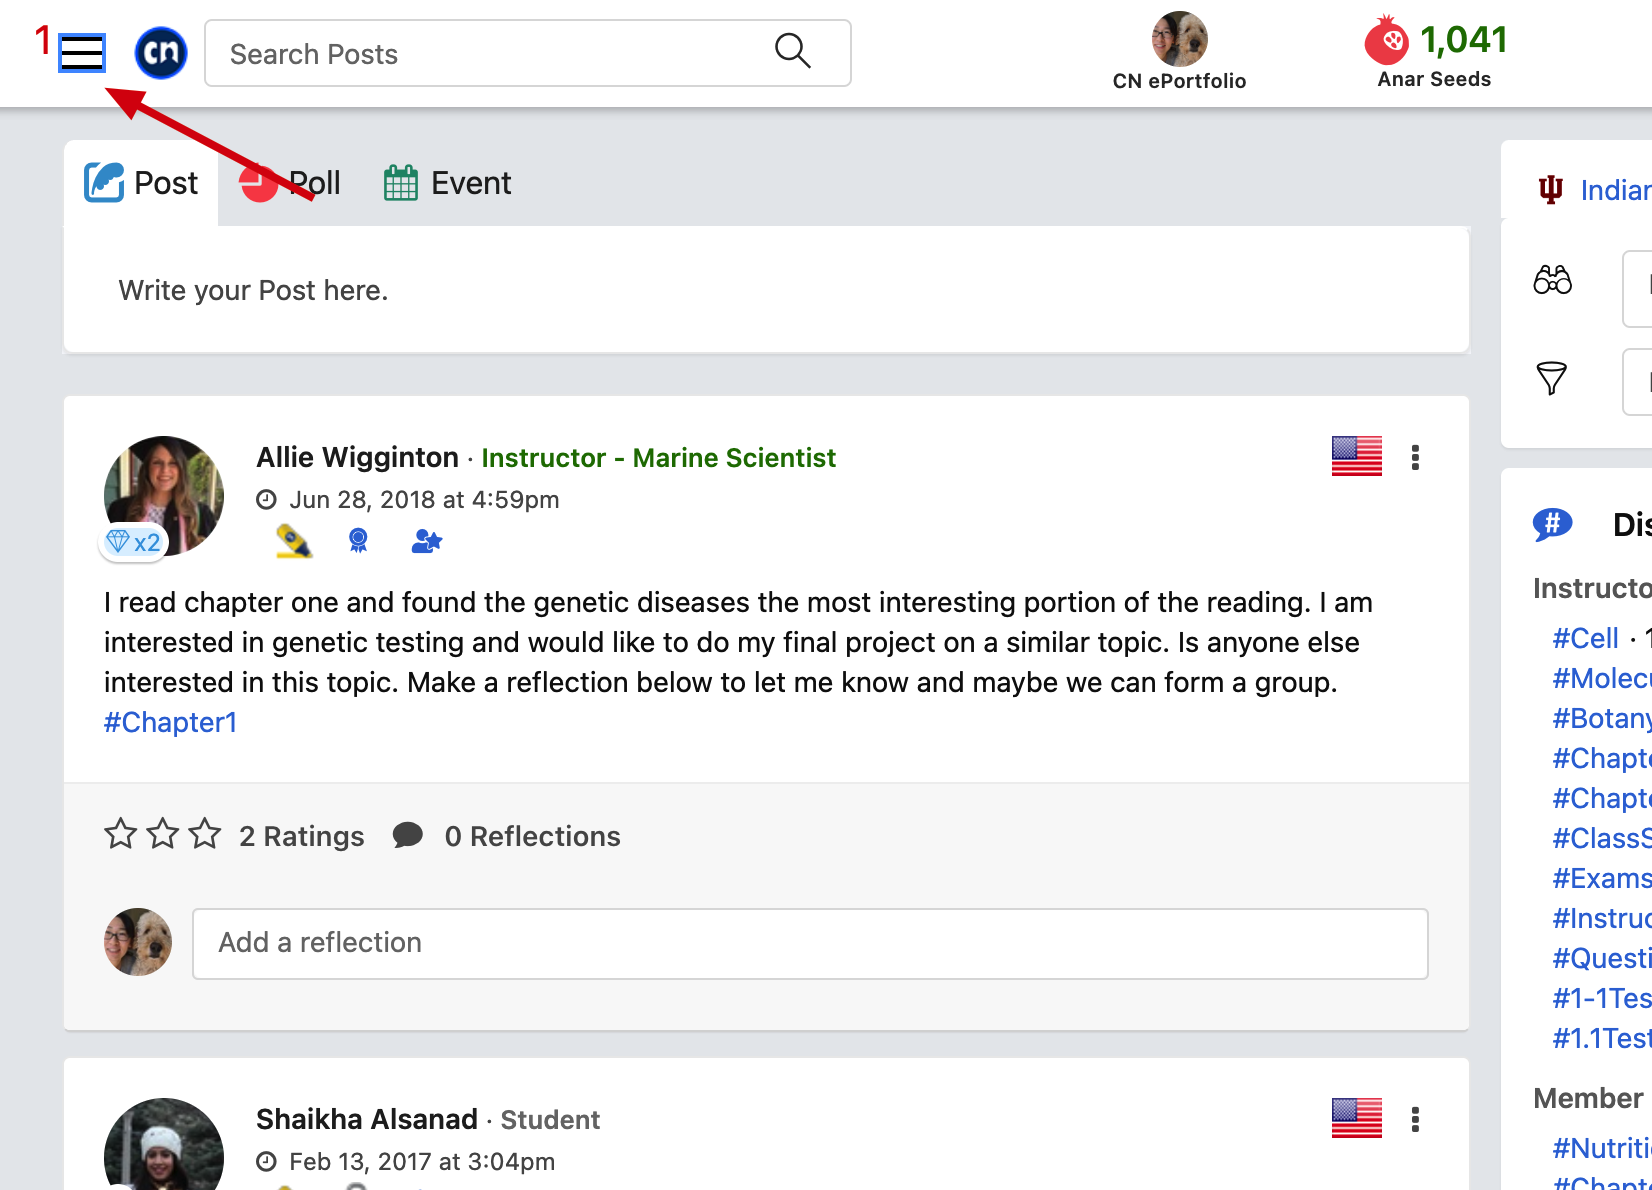Click the avatar beside the reflection box
Screen dimensions: 1652x1190
pos(138,942)
